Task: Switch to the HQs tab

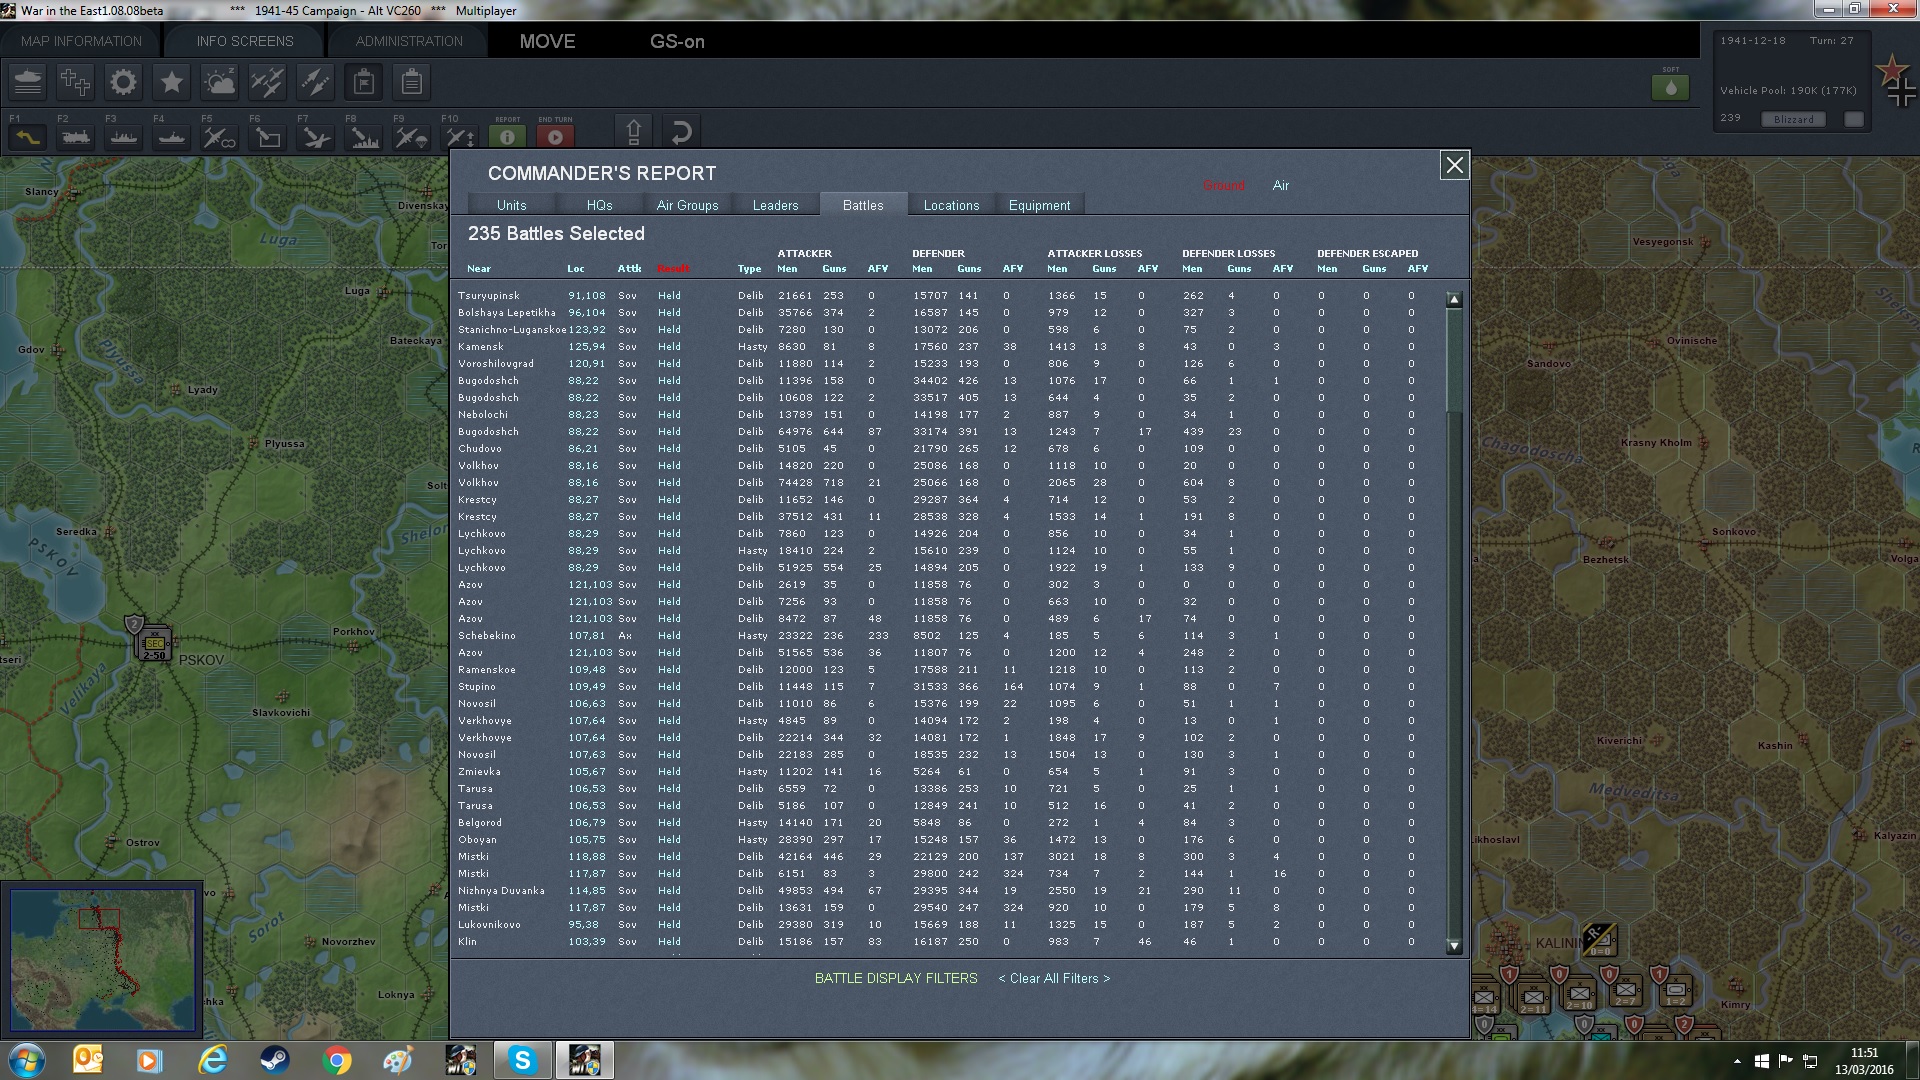Action: coord(599,205)
